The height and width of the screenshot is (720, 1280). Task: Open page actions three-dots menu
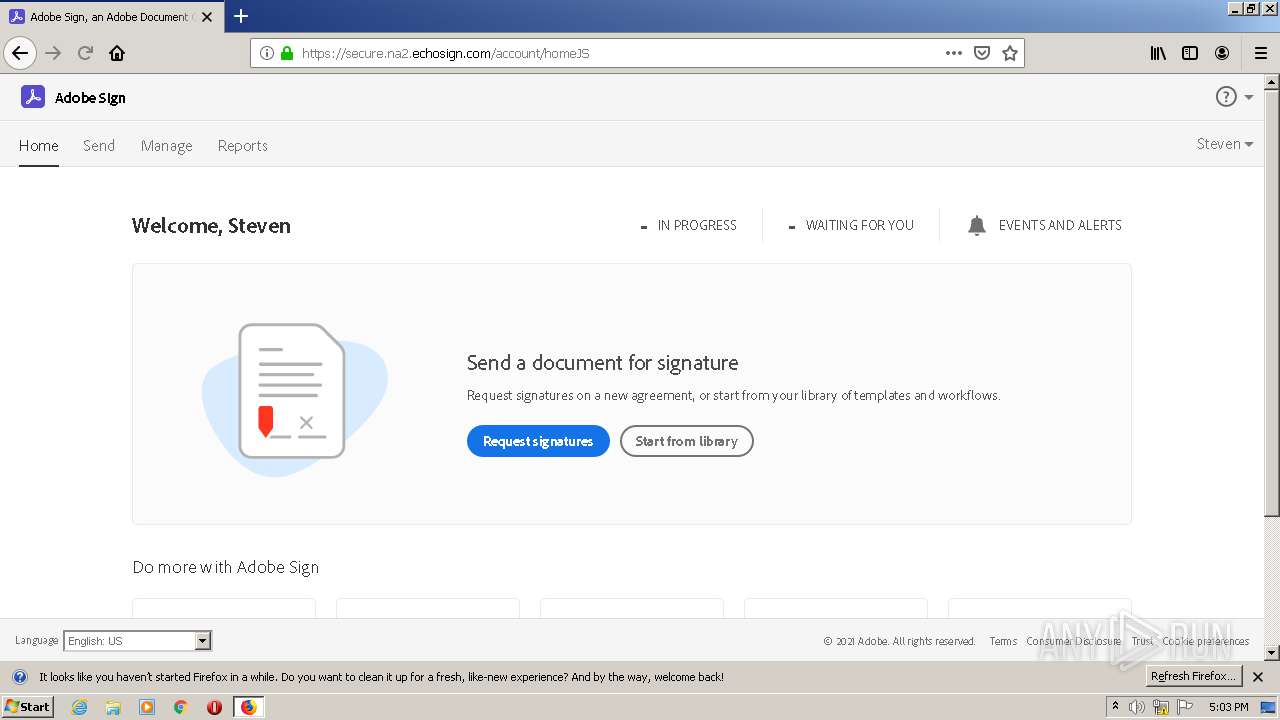(954, 53)
